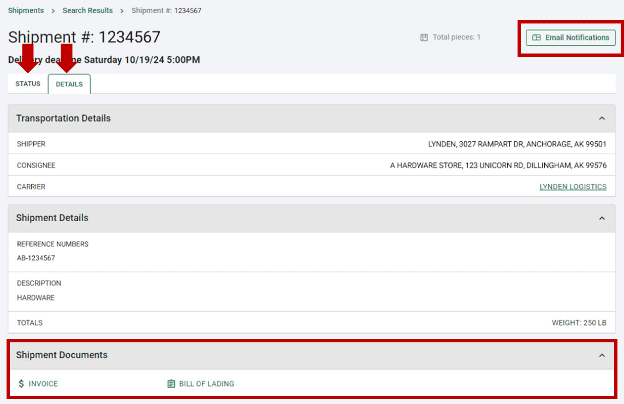
Task: Click the consignee address in Dillingham
Action: [x=498, y=165]
